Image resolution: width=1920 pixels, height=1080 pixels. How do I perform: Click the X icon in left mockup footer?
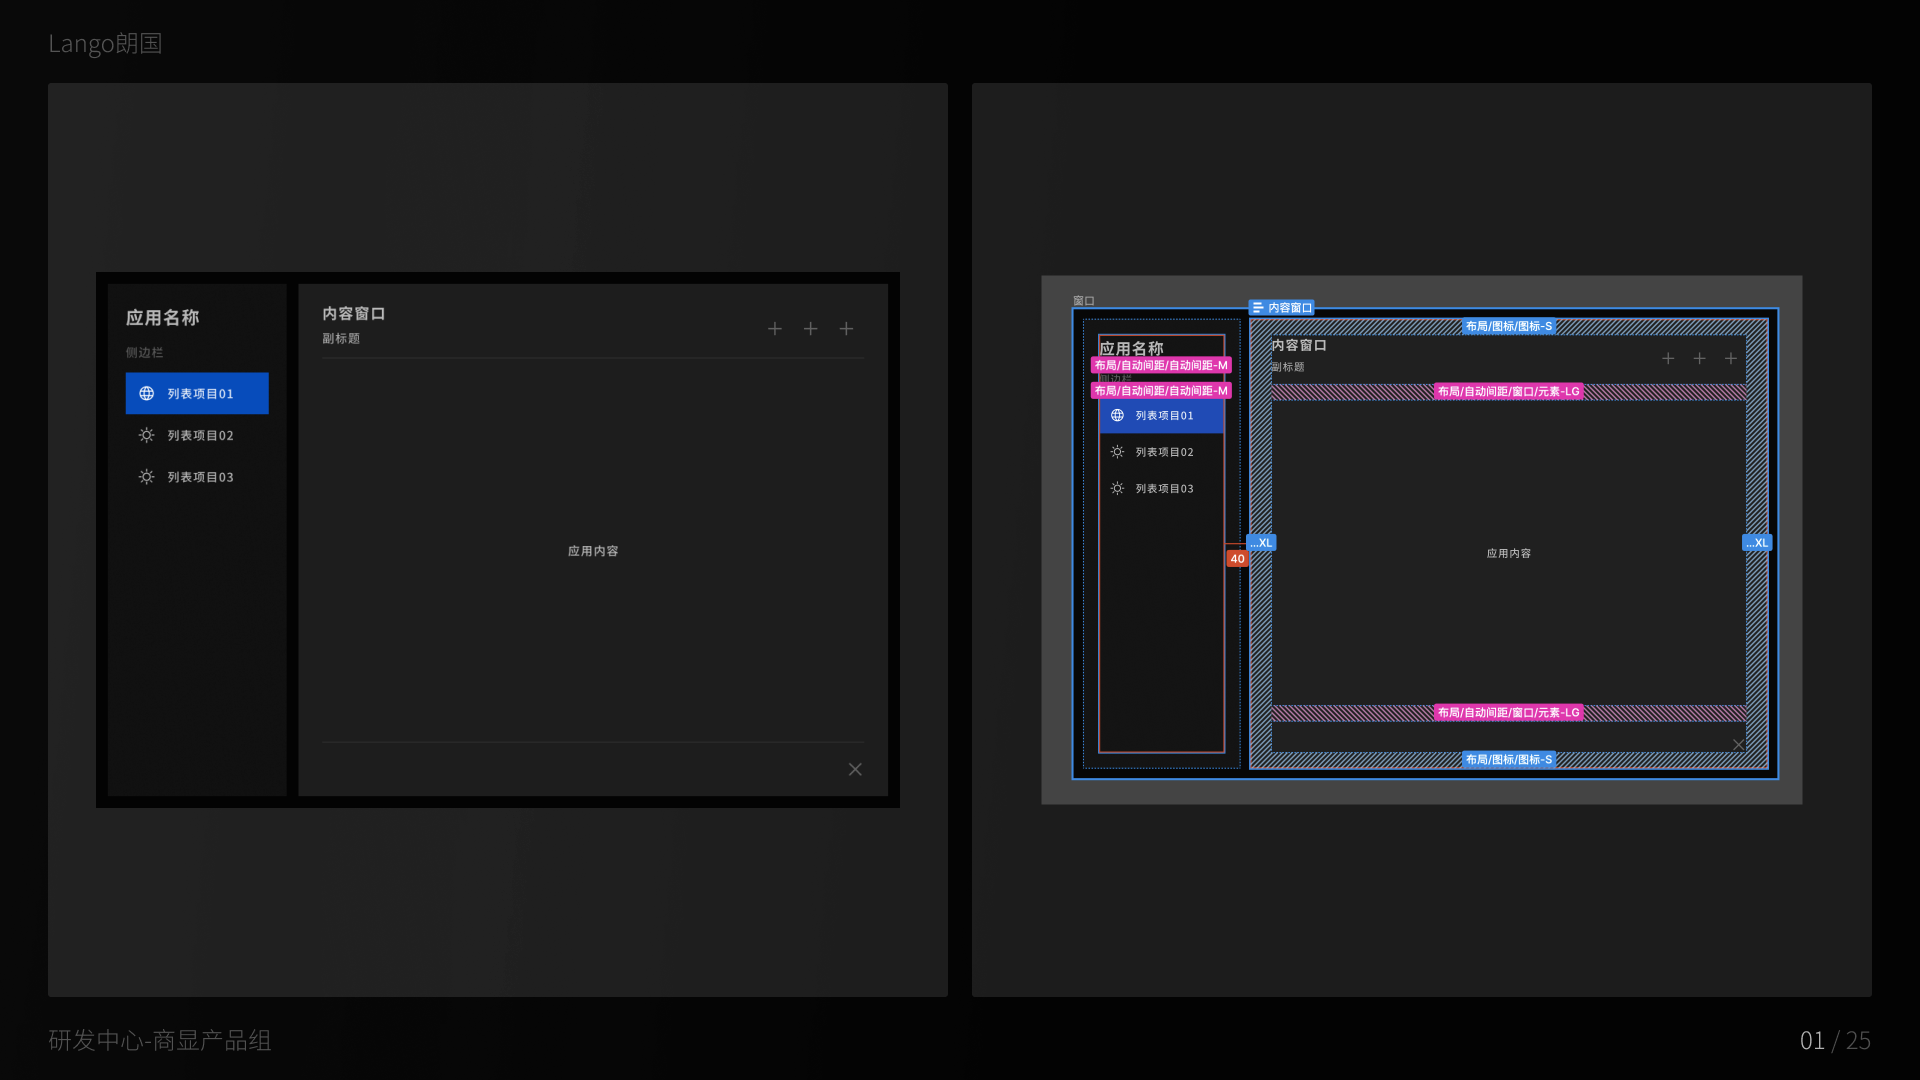[x=855, y=769]
